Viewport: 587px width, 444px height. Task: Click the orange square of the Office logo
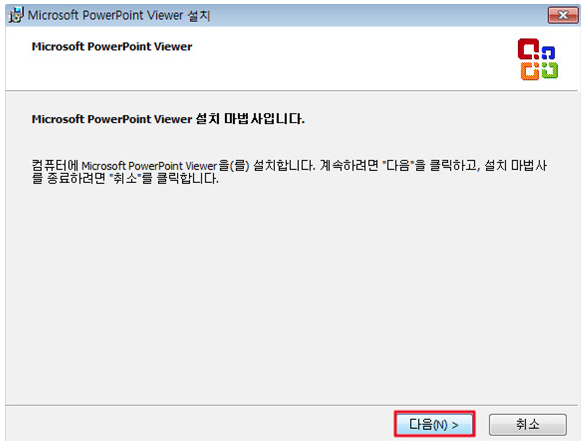[x=530, y=71]
